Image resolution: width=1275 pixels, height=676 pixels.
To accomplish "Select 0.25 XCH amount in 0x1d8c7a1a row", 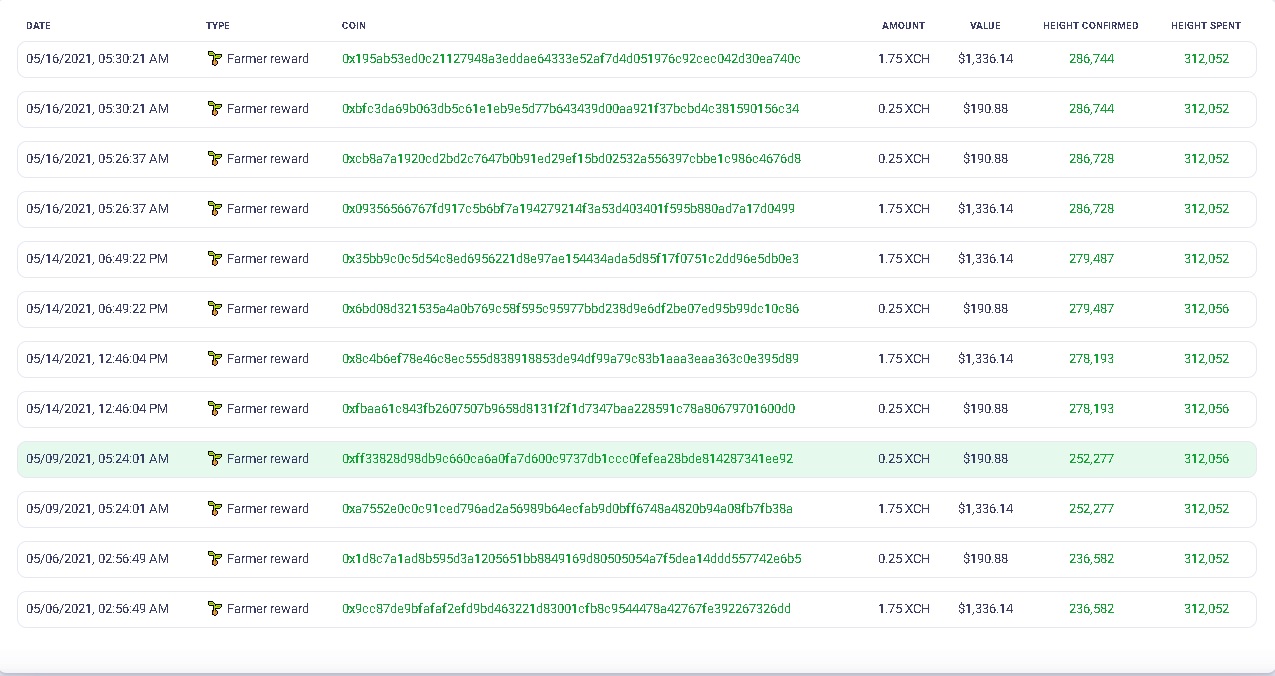I will [x=904, y=559].
